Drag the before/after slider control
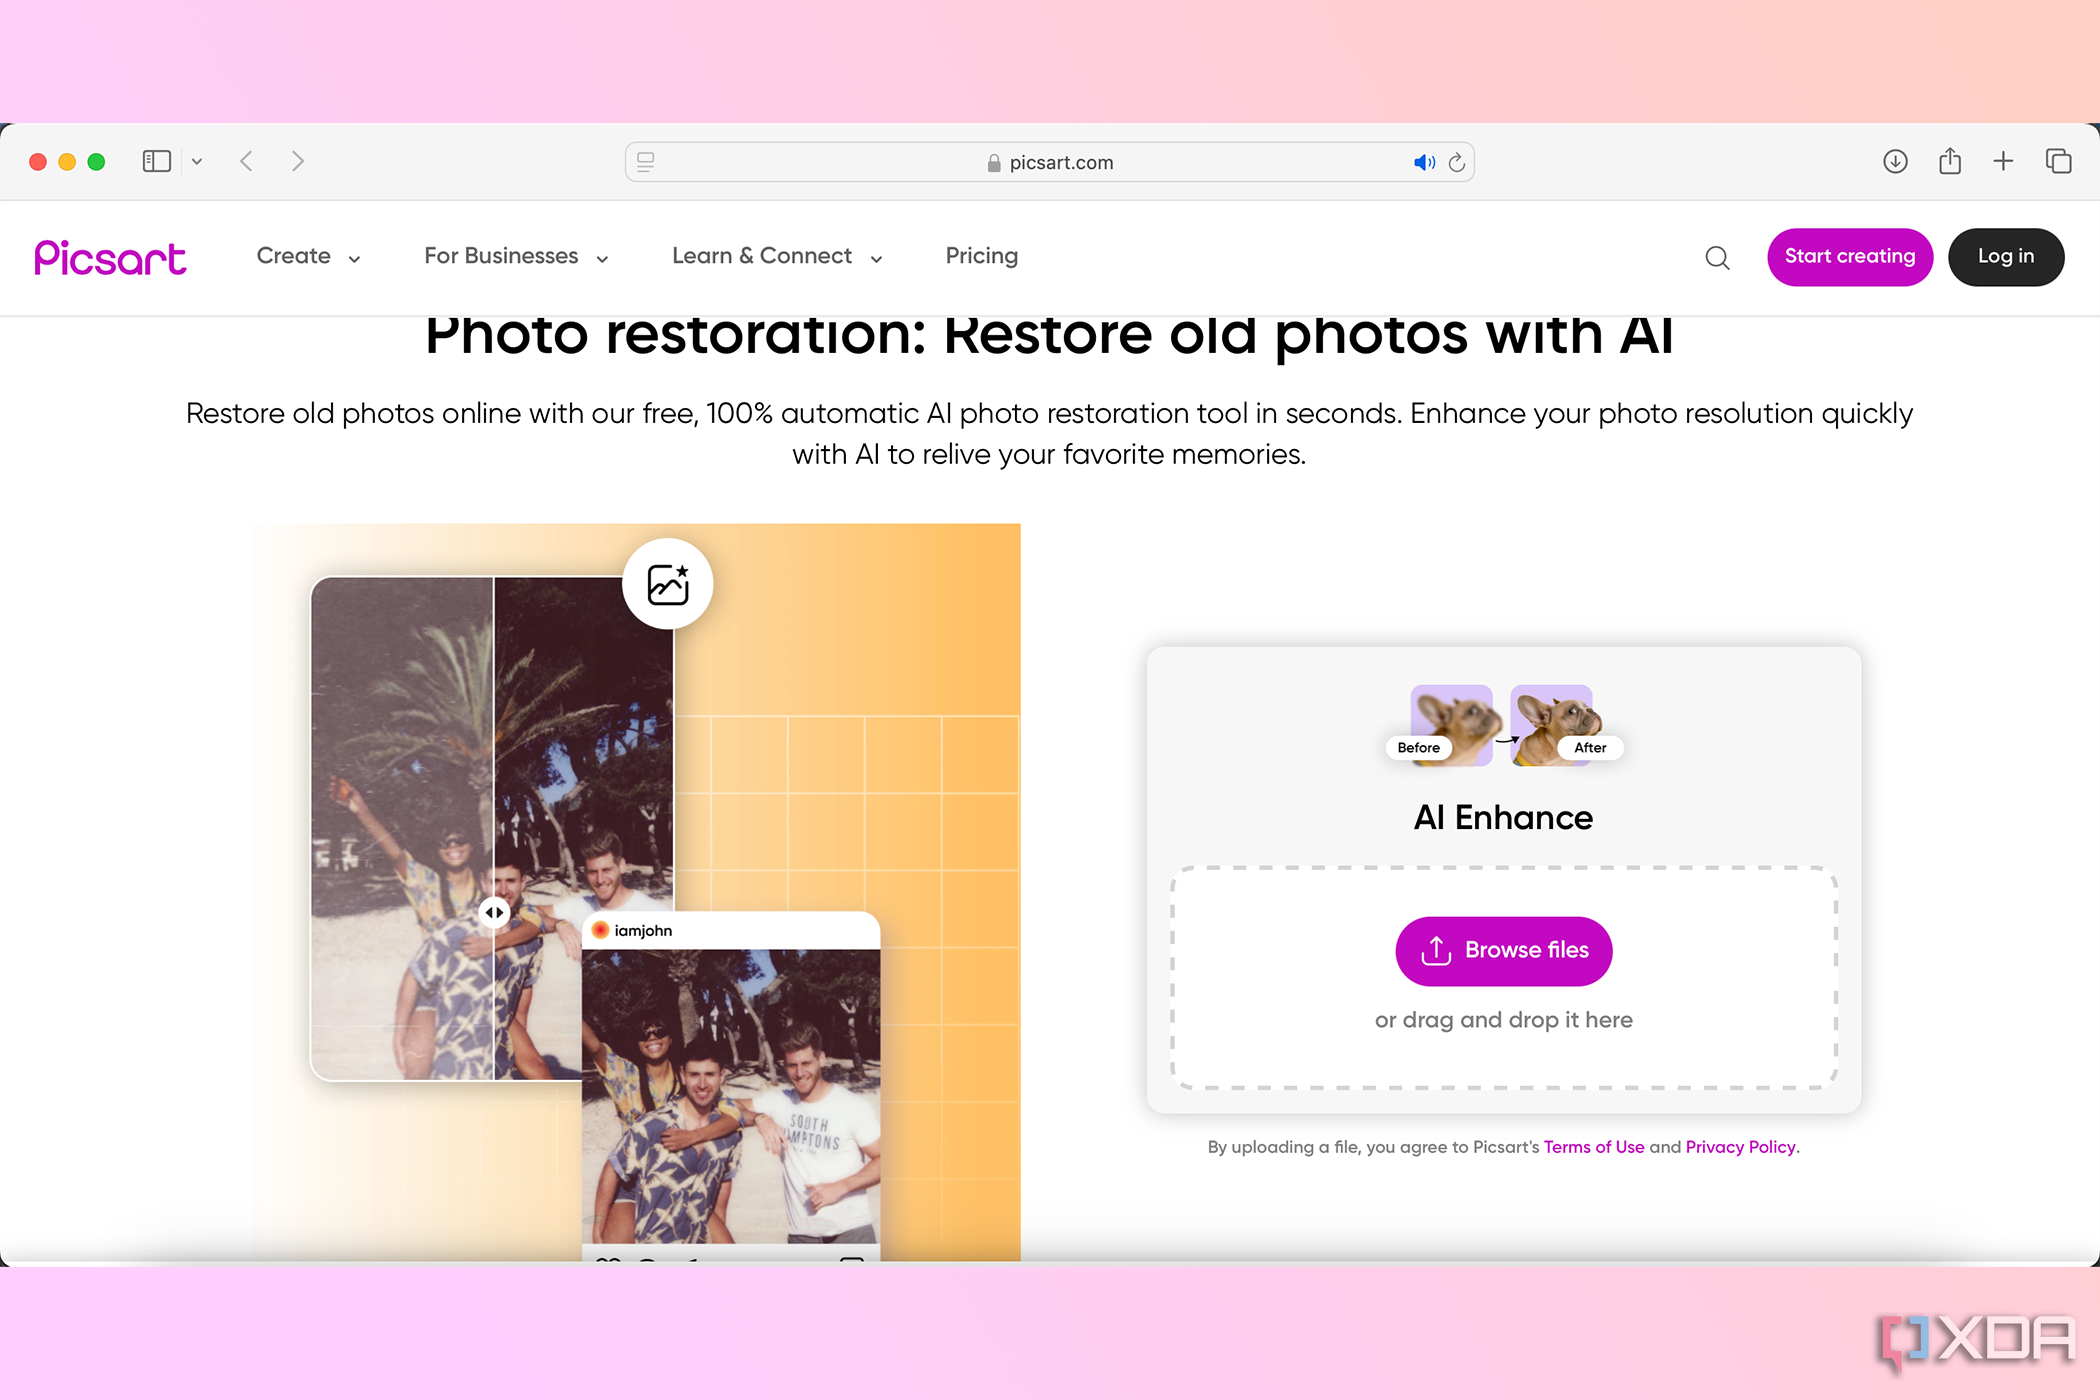The height and width of the screenshot is (1400, 2100). click(x=492, y=906)
